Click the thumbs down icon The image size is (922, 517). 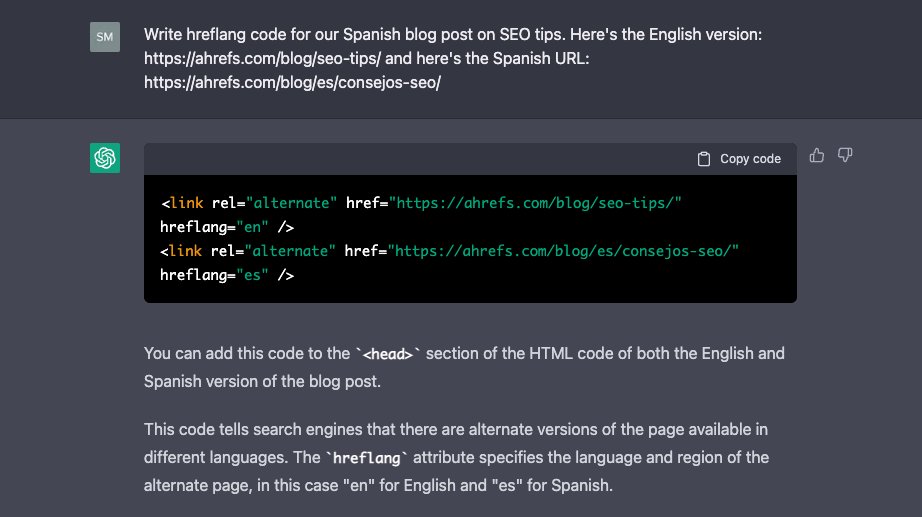tap(845, 155)
